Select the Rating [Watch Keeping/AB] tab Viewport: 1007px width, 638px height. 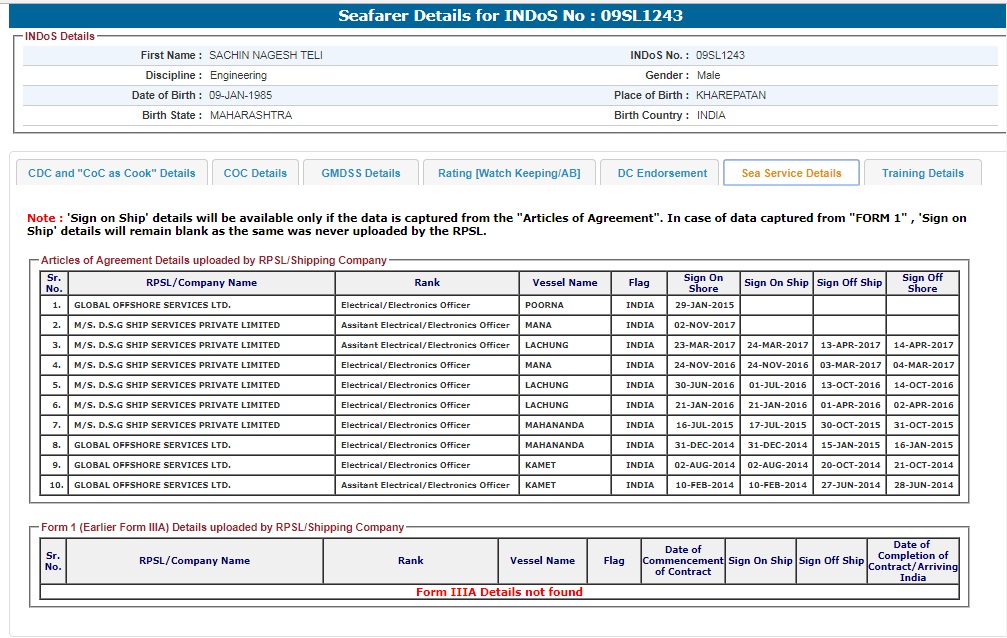pyautogui.click(x=509, y=173)
